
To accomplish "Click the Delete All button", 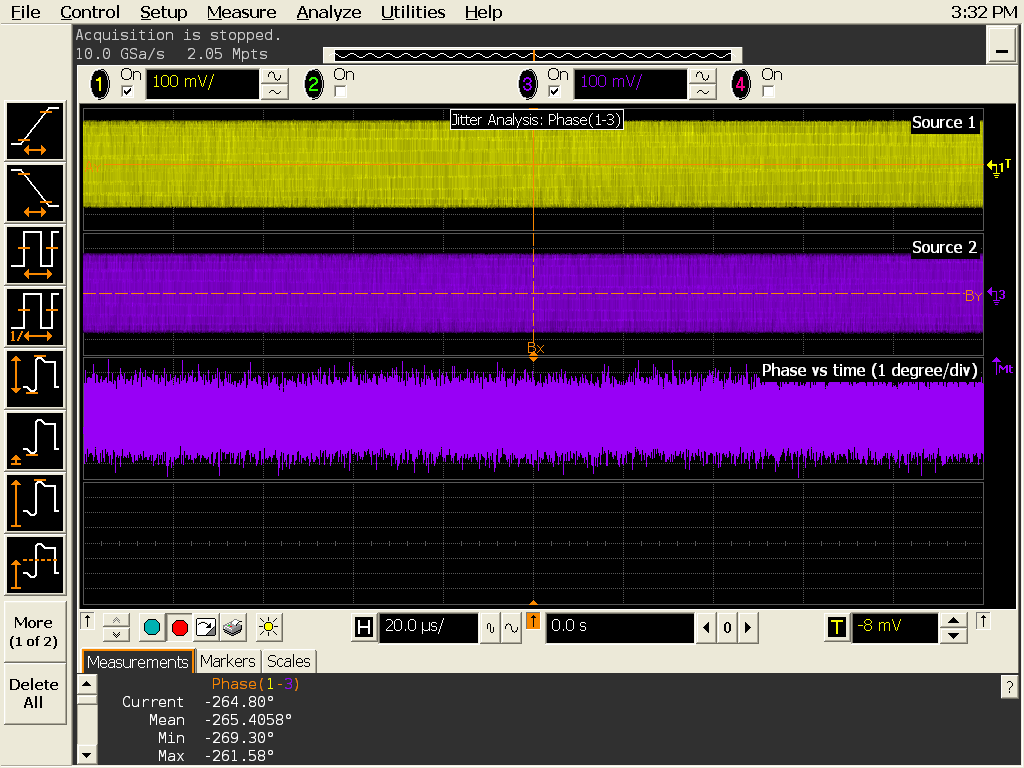I will pos(34,693).
